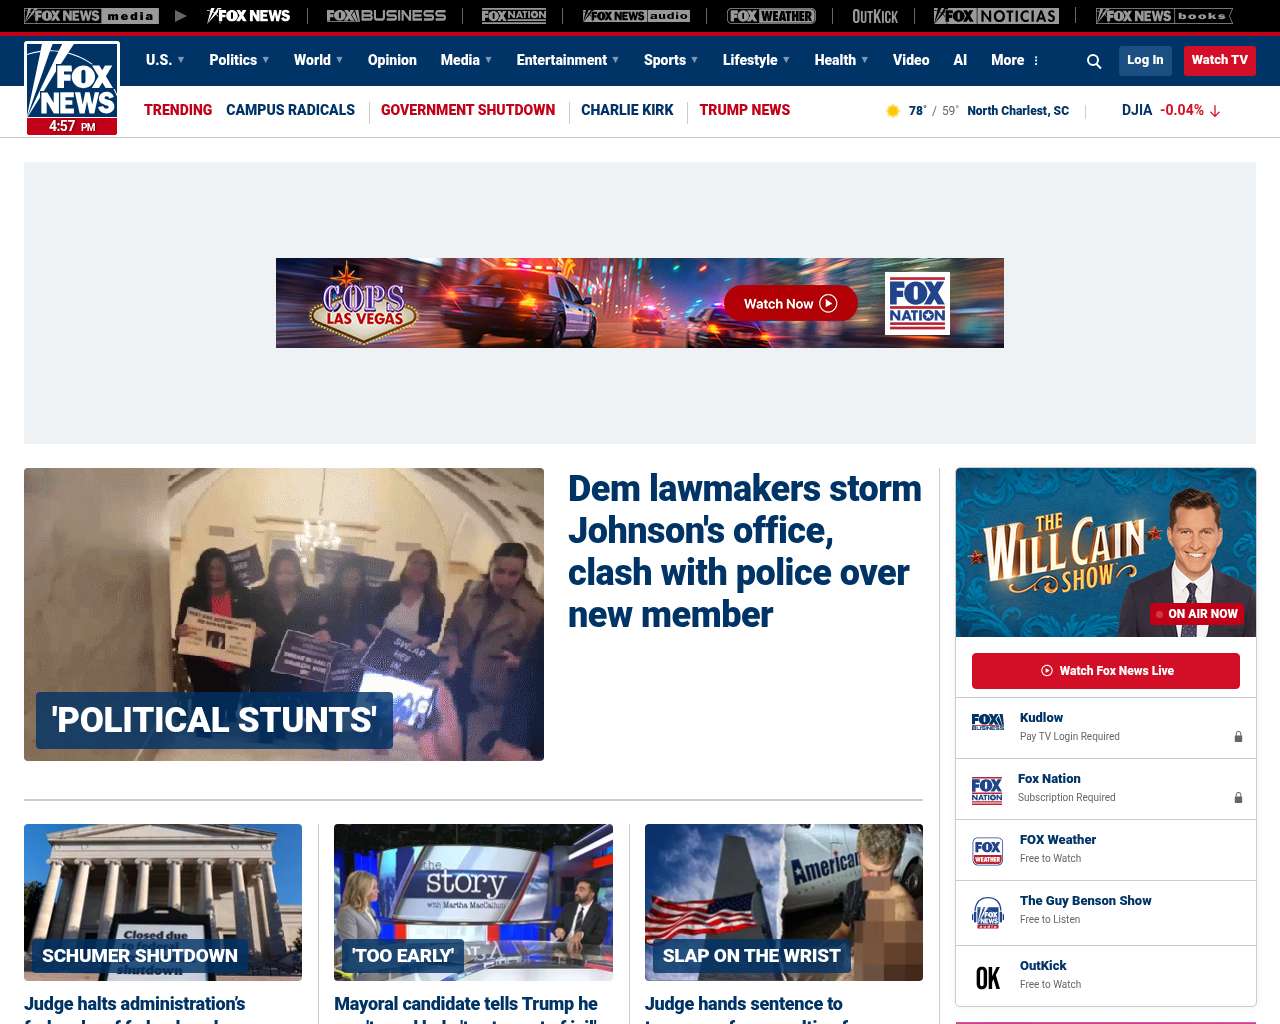
Task: Click the Fox Noticias logo
Action: 996,16
